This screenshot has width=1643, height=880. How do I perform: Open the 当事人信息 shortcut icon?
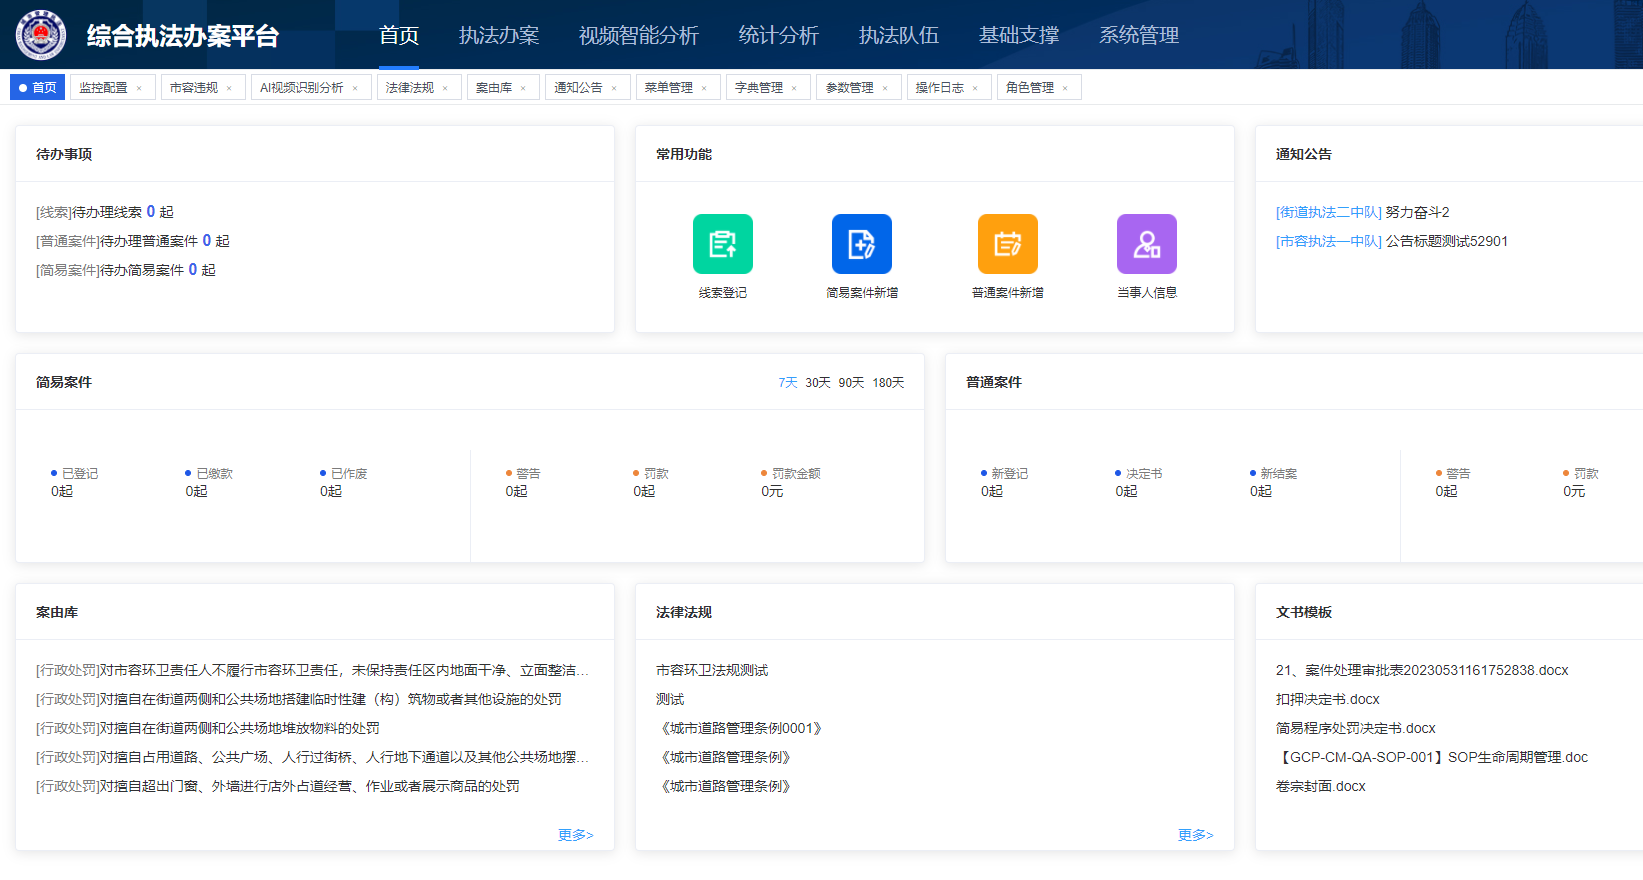pos(1147,244)
